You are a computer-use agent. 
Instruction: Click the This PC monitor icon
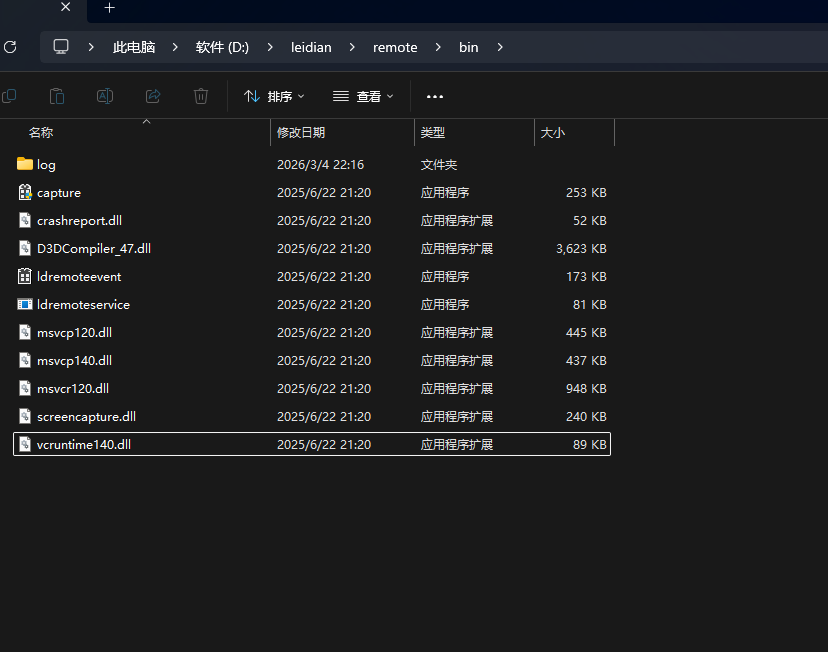62,47
